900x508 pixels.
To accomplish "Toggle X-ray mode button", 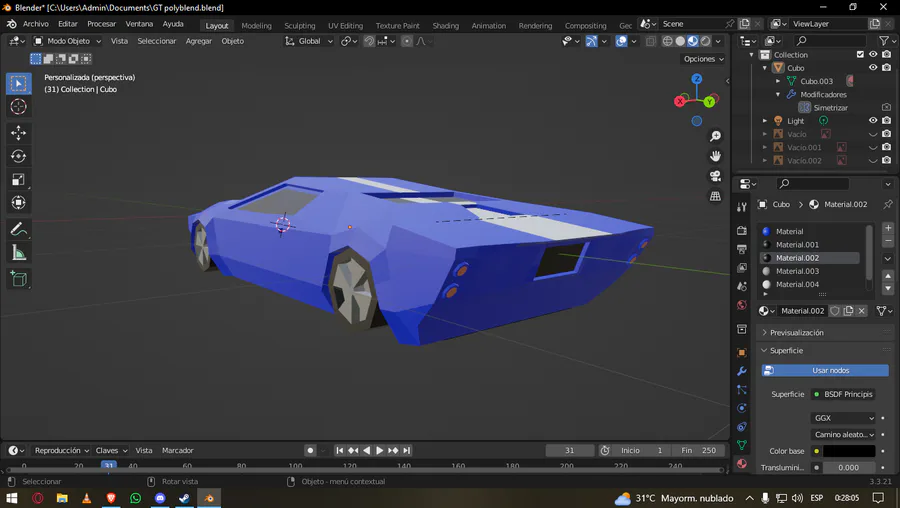I will tap(651, 41).
